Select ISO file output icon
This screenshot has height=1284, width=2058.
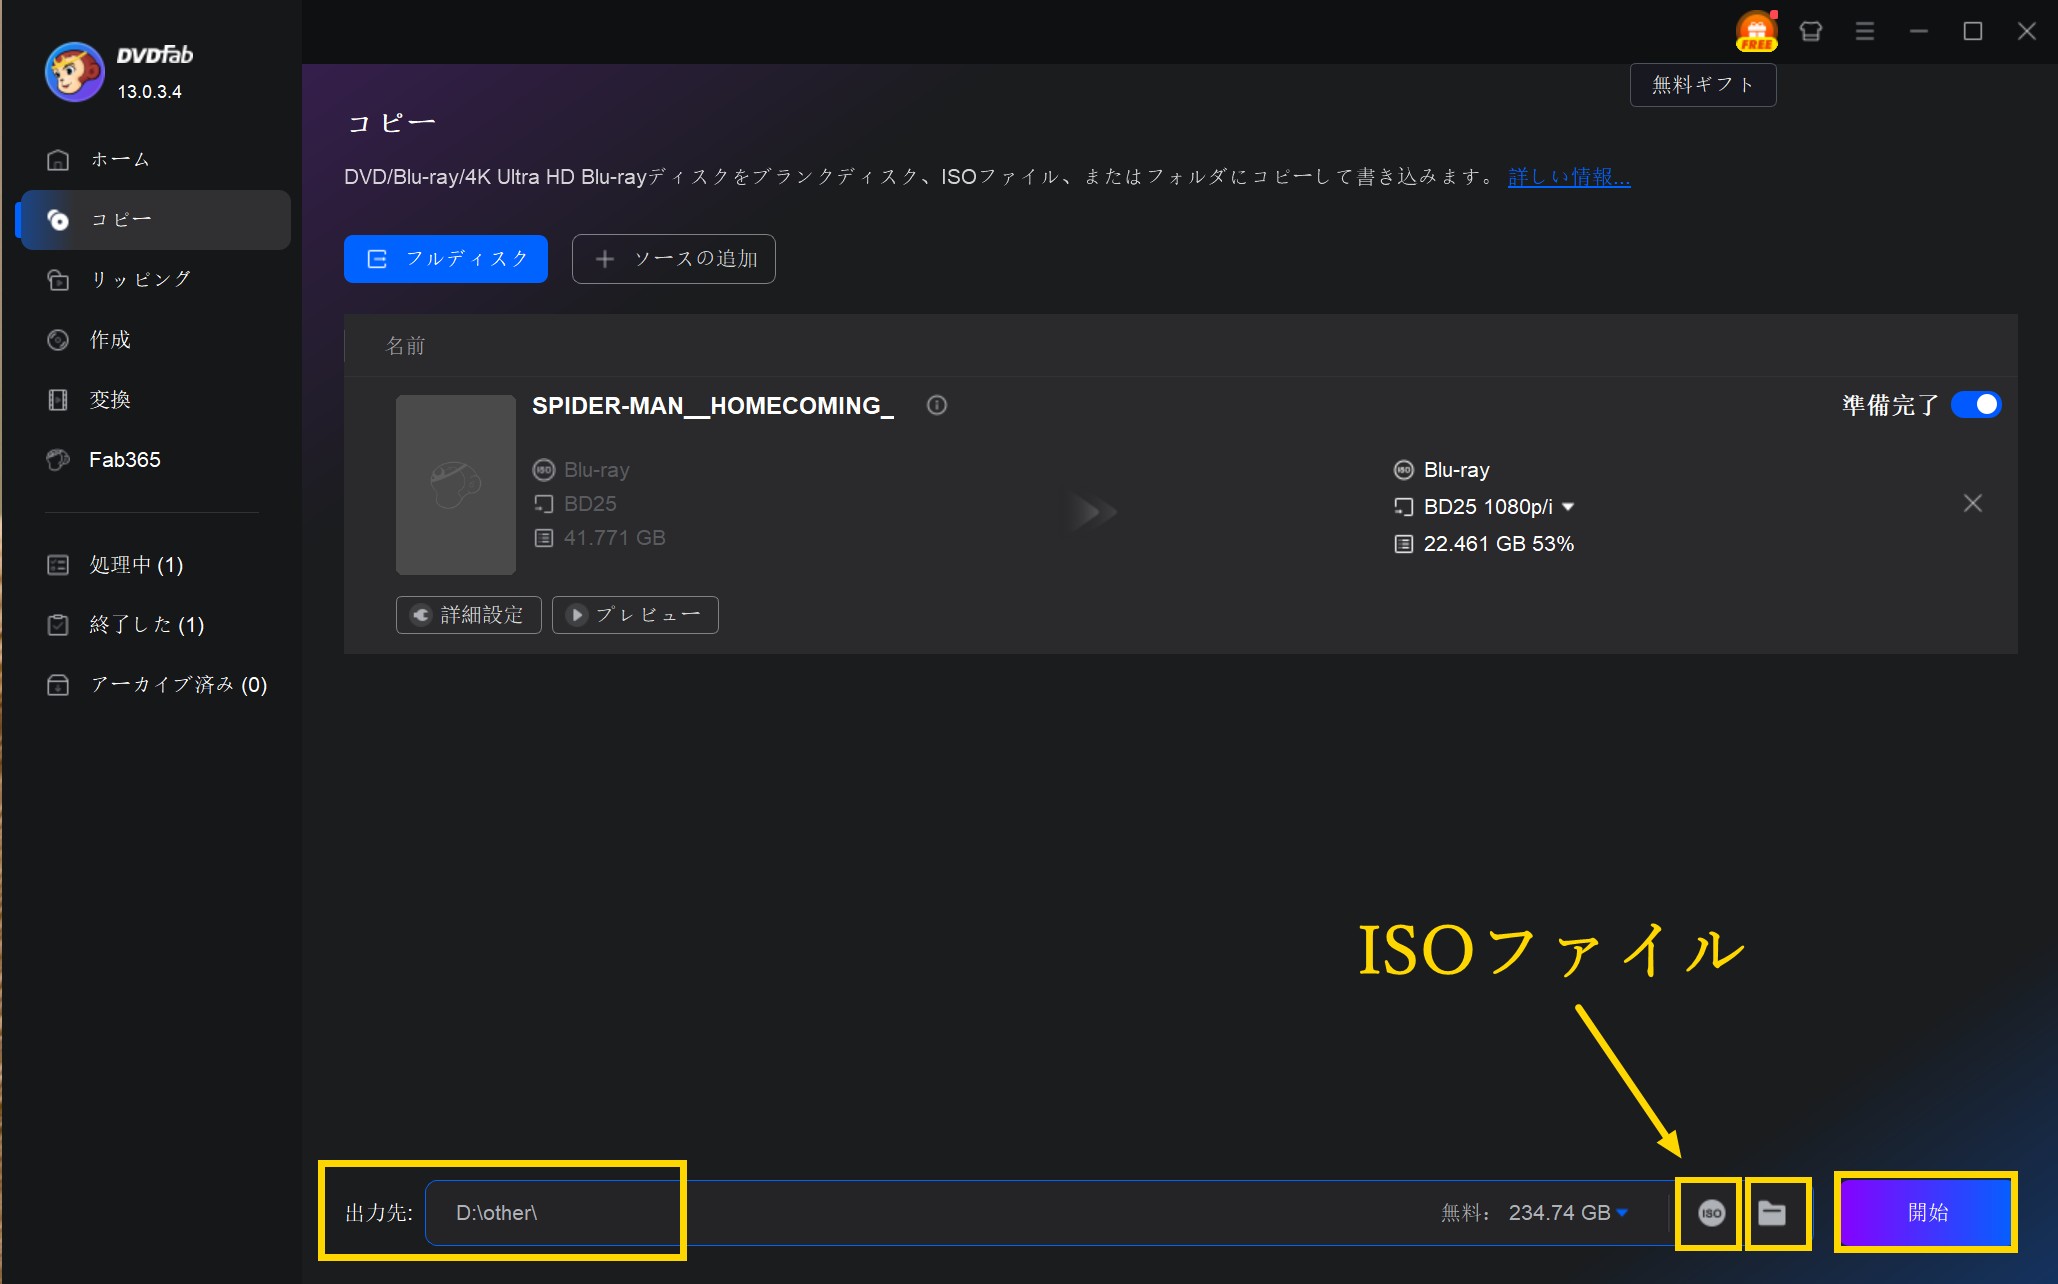click(1711, 1213)
